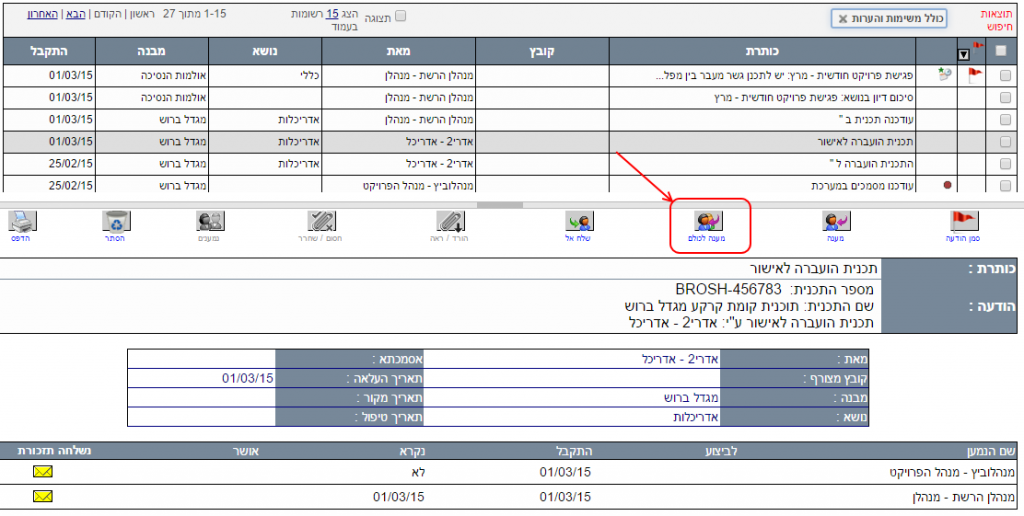Toggle the select-all checkbox in table header
This screenshot has height=516, width=1024.
[x=1004, y=51]
